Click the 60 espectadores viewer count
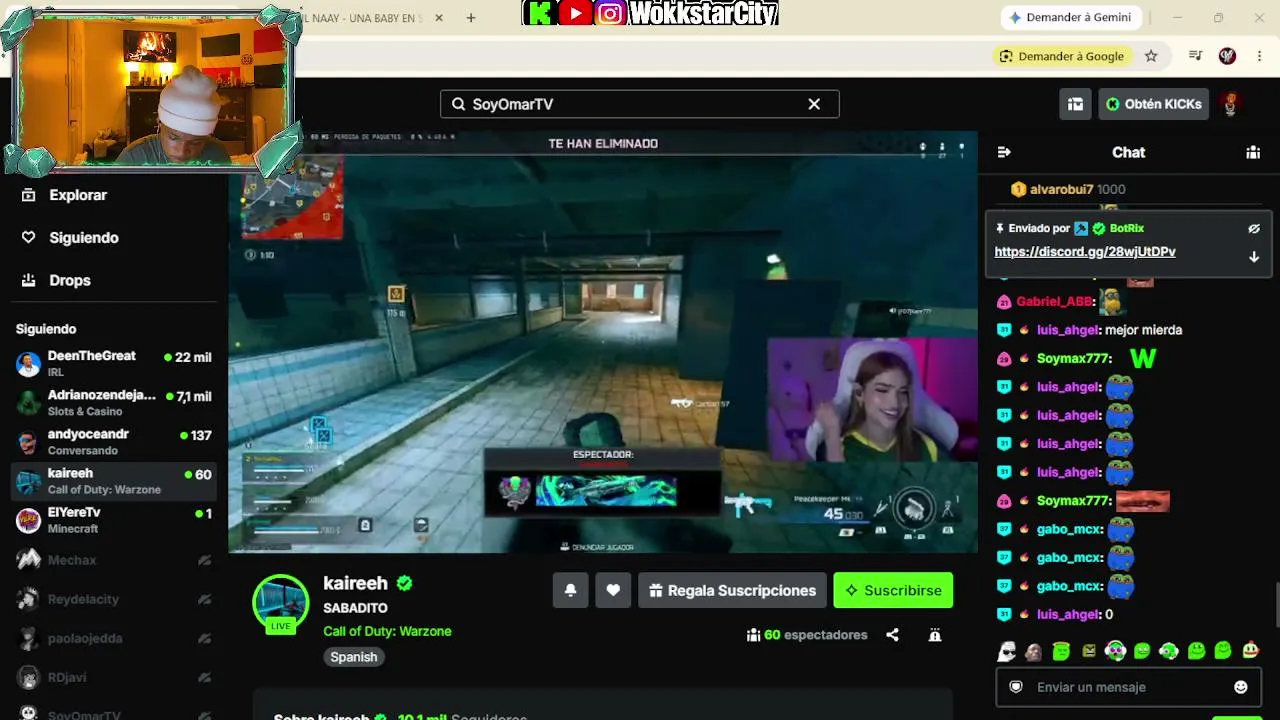 pyautogui.click(x=807, y=635)
